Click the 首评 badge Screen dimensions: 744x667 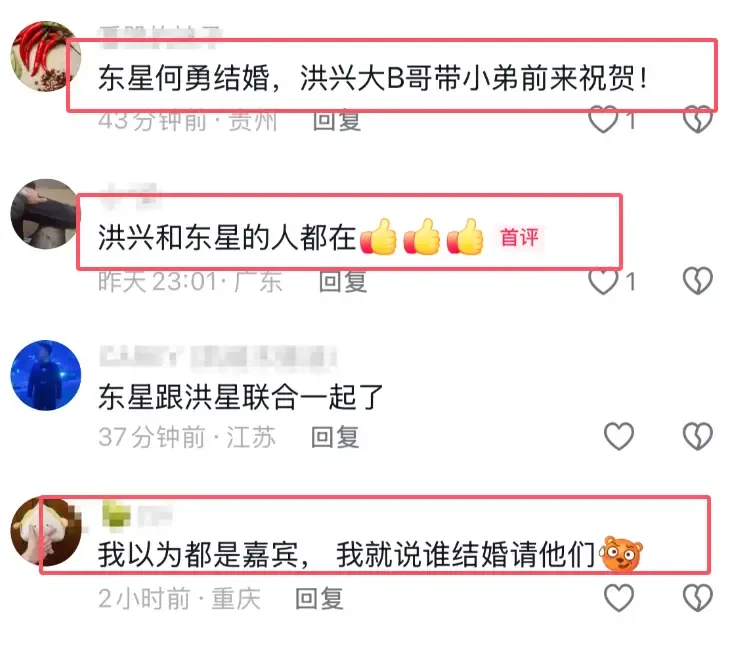[520, 237]
